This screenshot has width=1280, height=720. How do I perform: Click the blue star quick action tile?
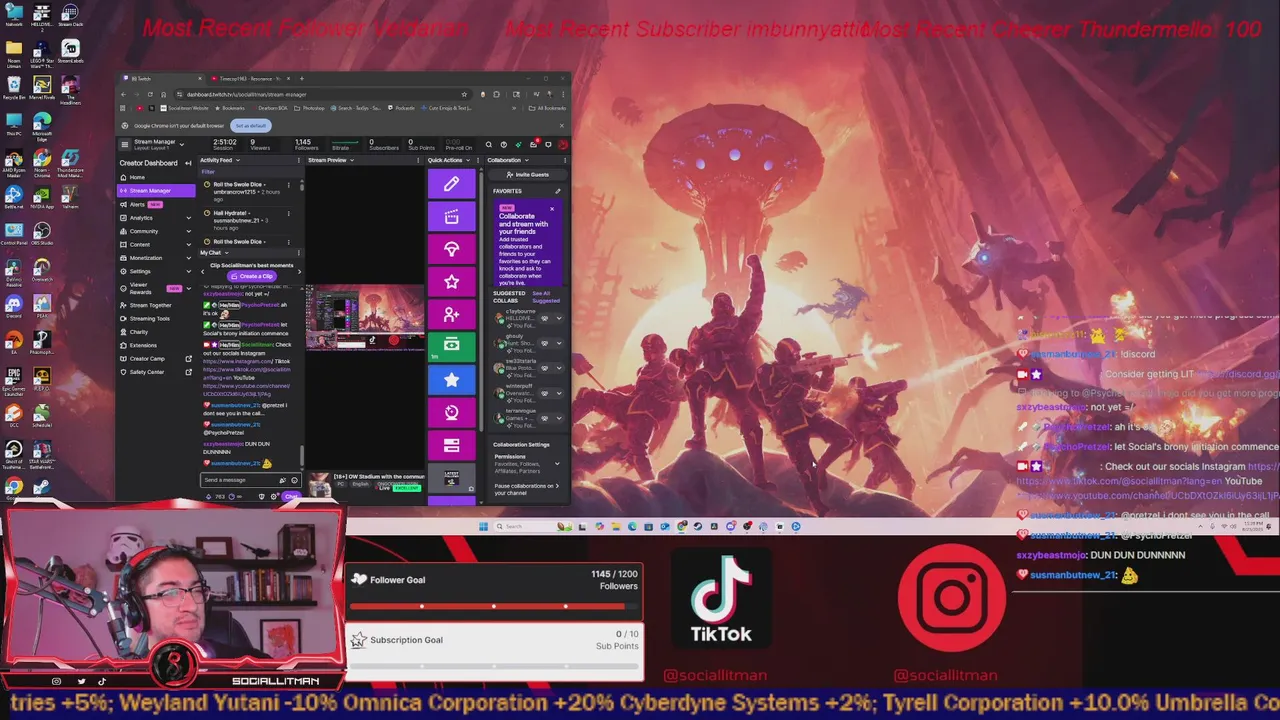coord(451,379)
